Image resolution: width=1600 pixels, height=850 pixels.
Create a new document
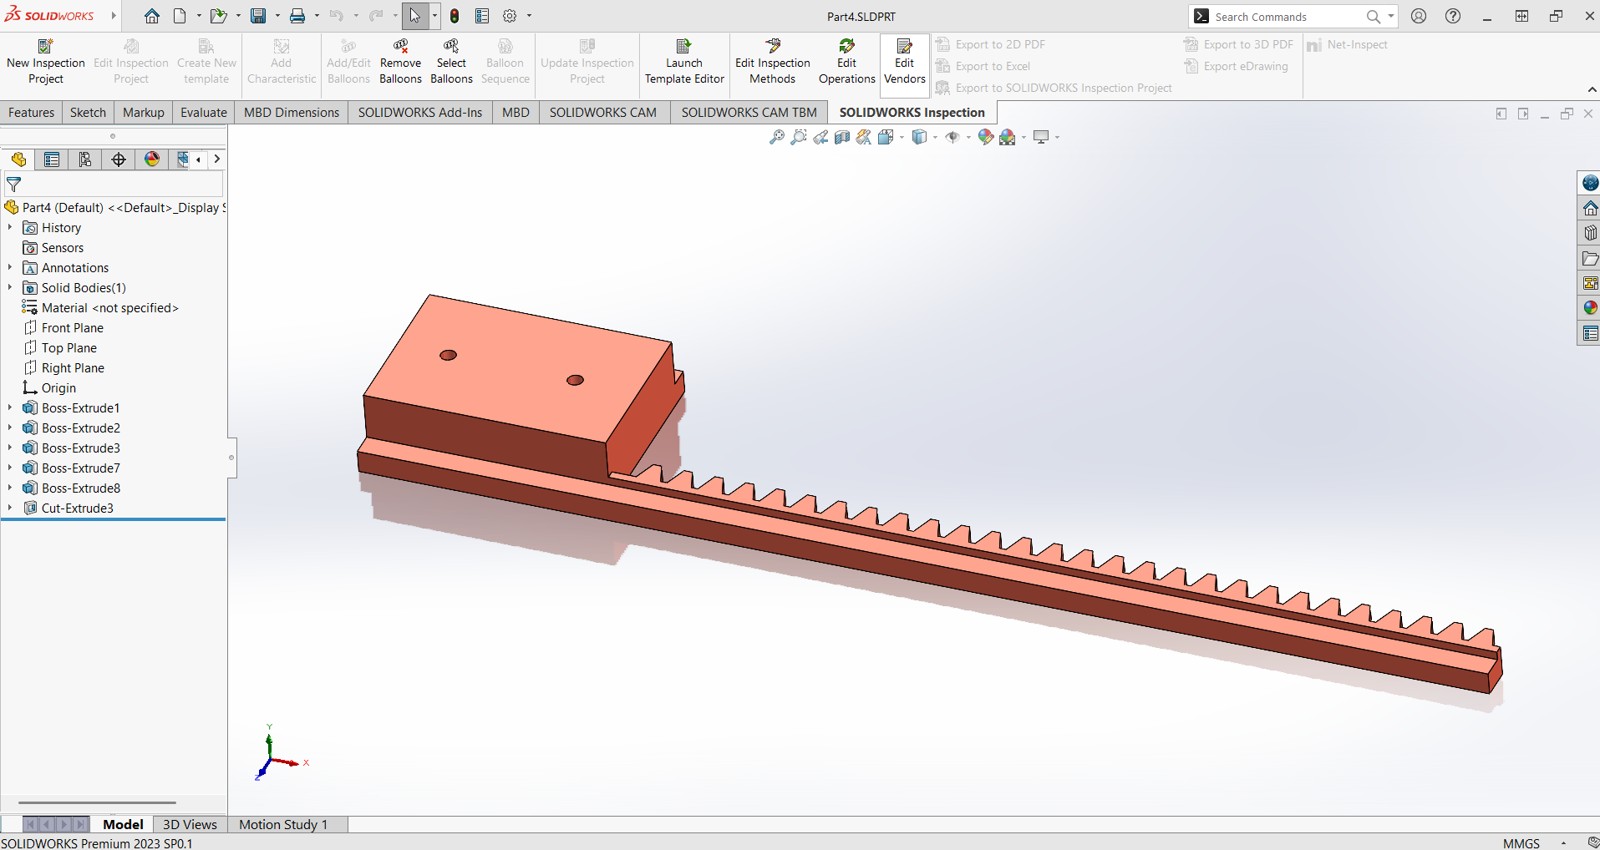(180, 16)
